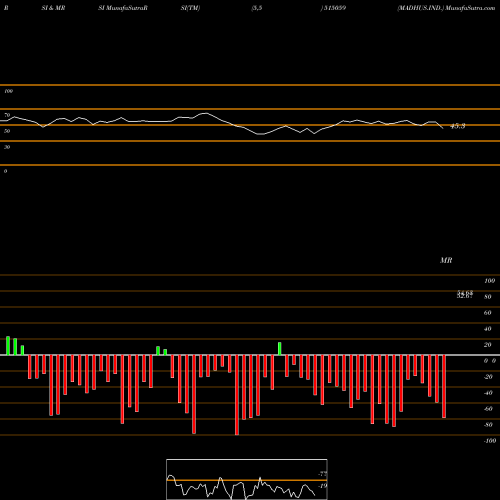500x500 pixels.
Task: Select the MR axis label '-40'
Action: 488,393
